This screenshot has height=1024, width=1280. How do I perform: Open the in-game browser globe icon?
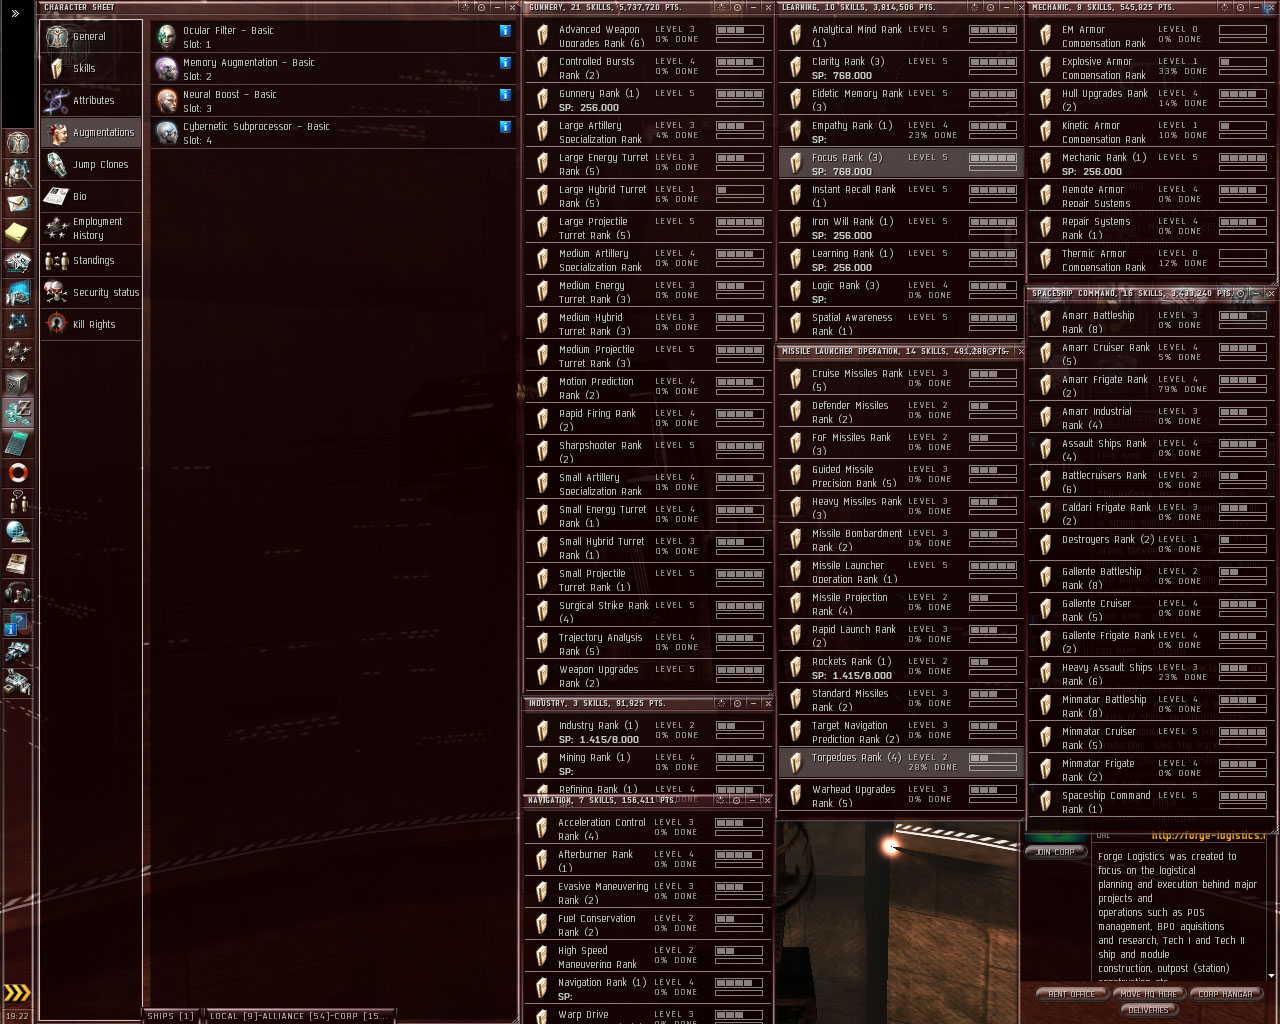click(x=18, y=533)
